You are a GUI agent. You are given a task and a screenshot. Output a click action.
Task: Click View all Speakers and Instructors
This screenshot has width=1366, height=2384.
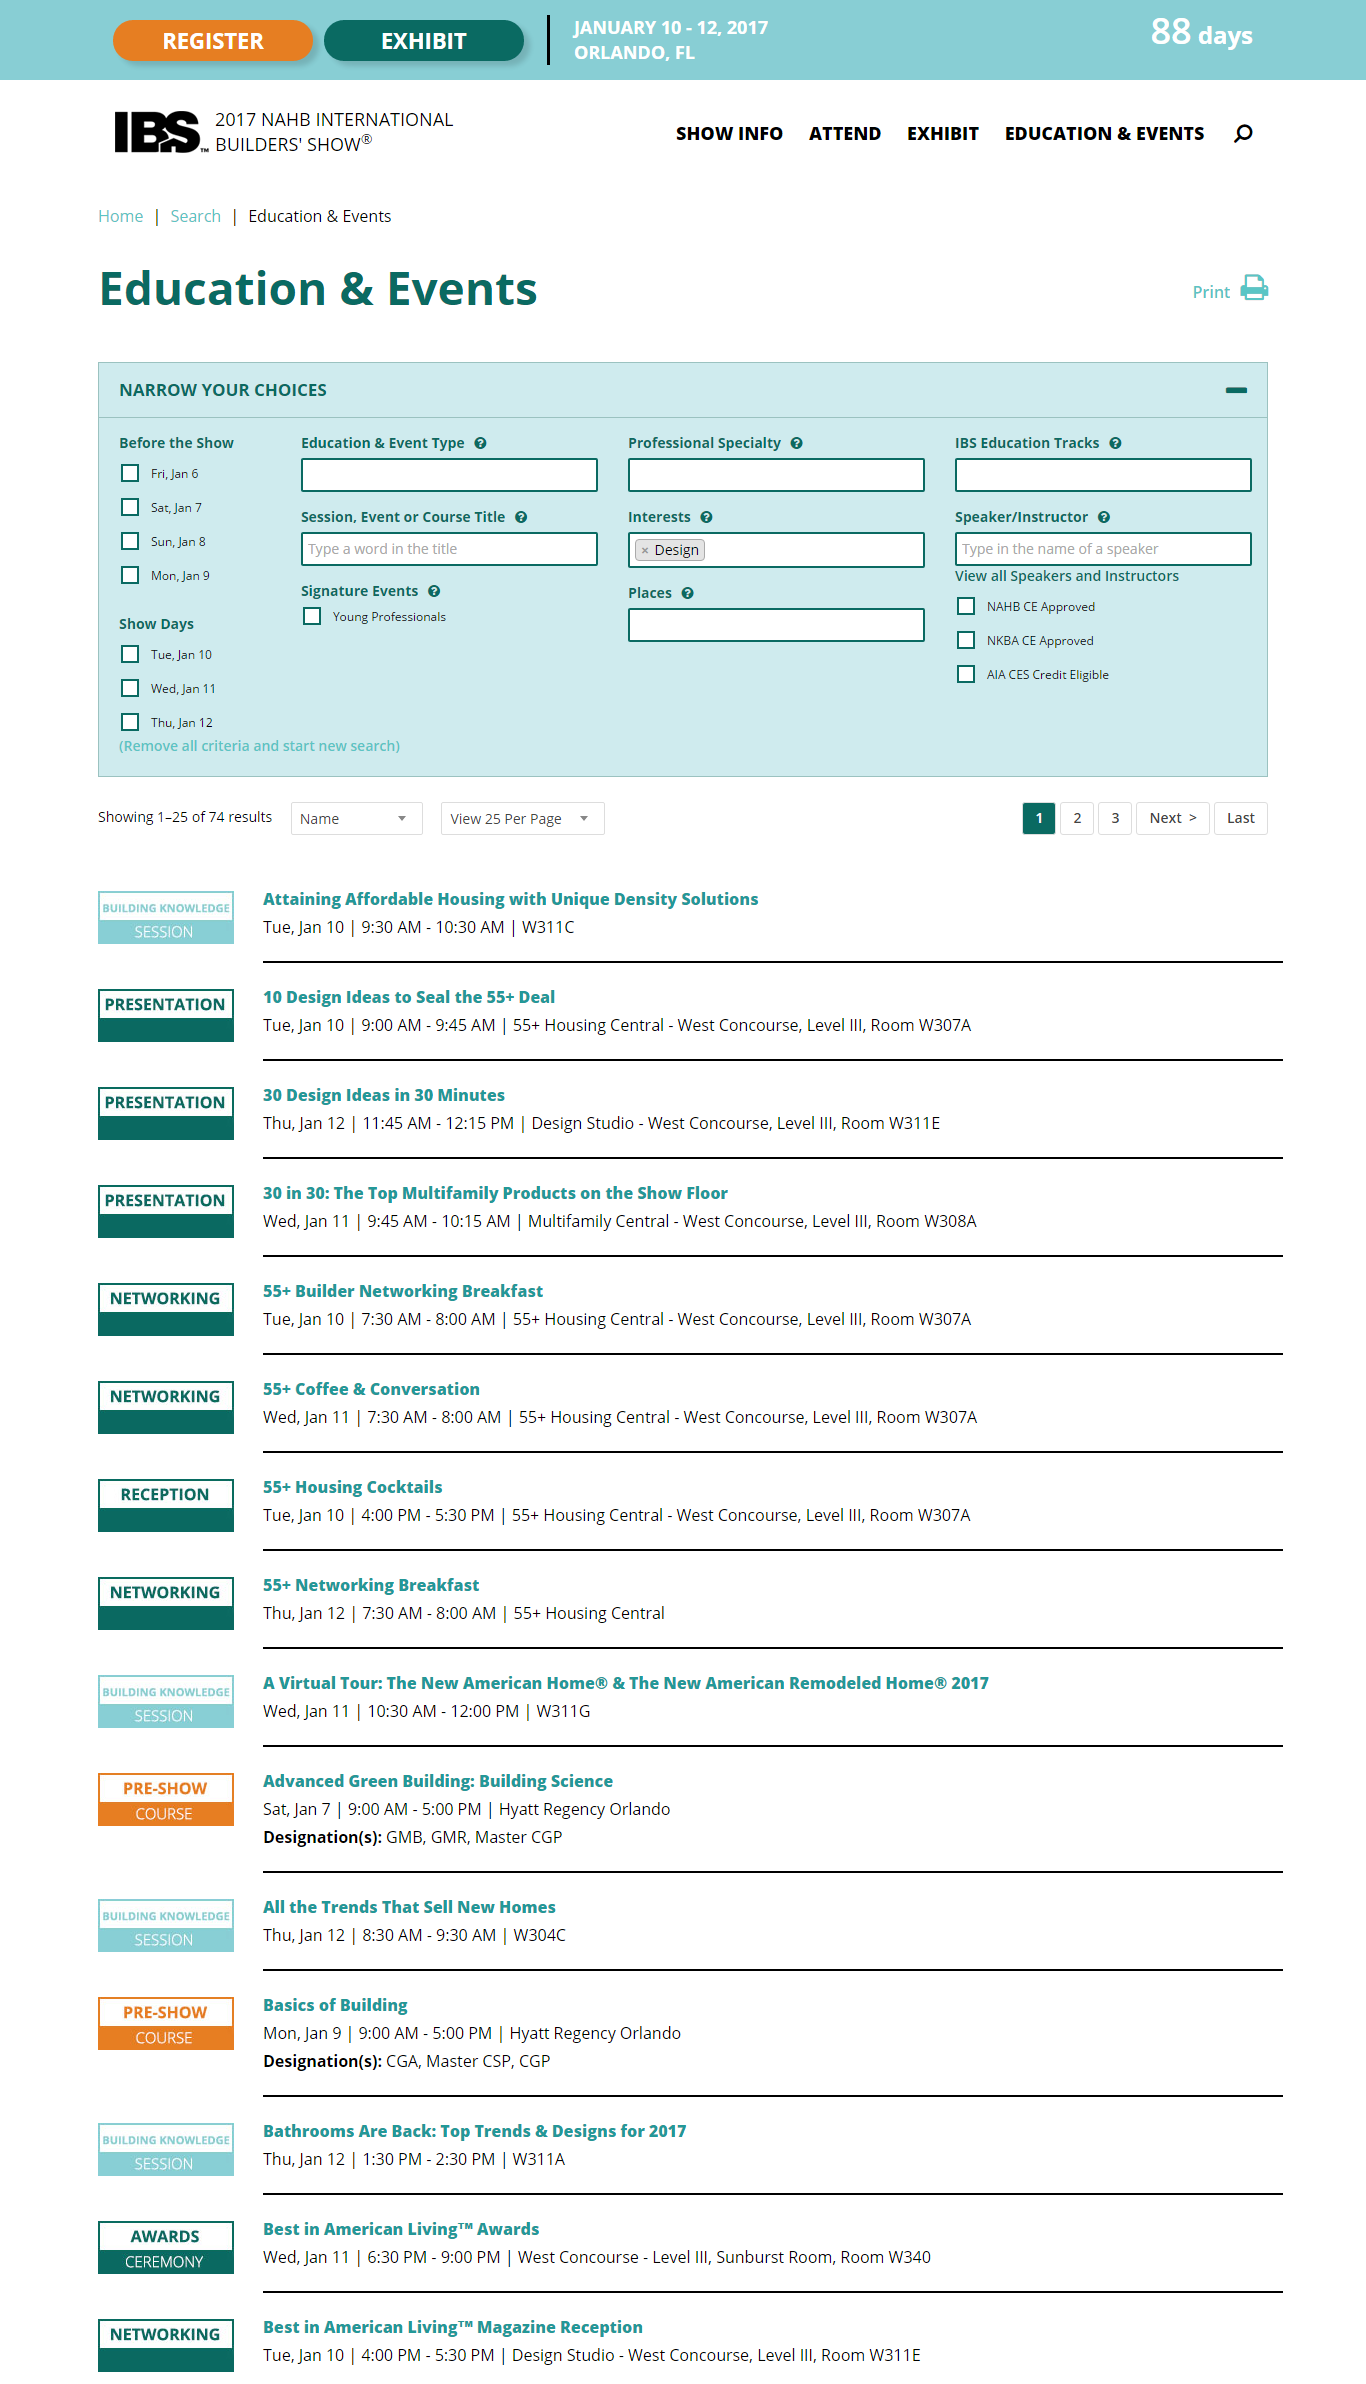1067,576
